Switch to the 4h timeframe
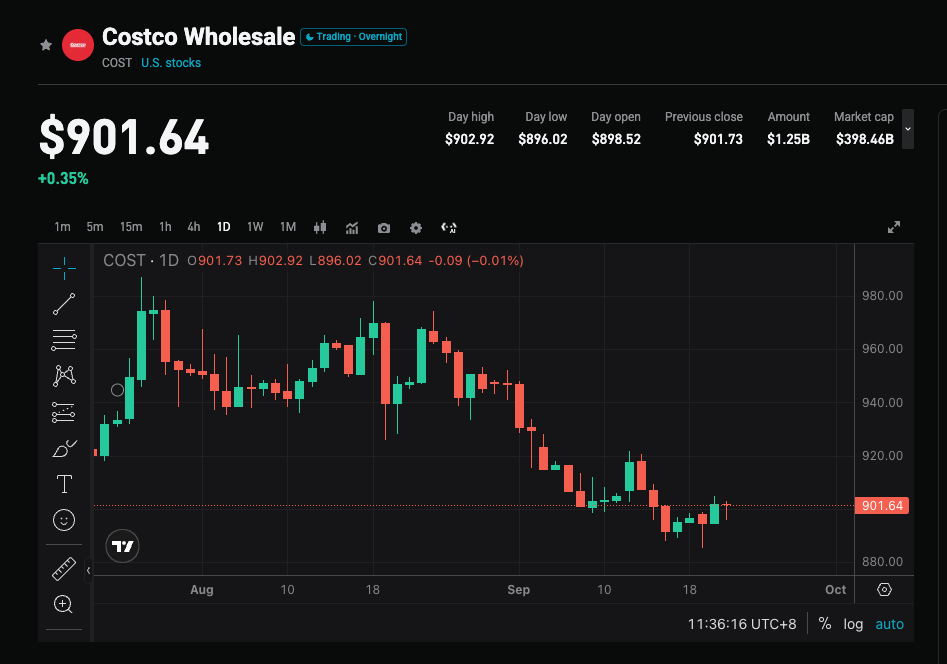Screen dimensions: 947x664 point(194,227)
